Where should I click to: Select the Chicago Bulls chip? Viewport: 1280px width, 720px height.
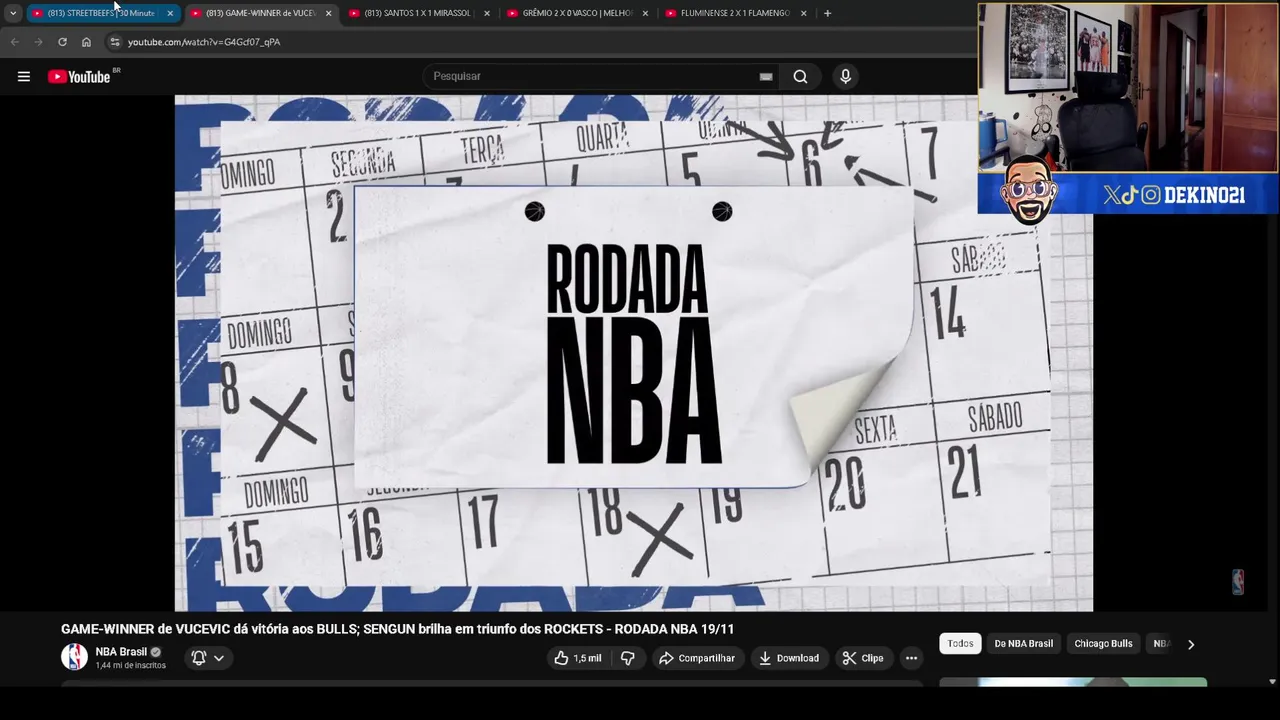click(1103, 644)
